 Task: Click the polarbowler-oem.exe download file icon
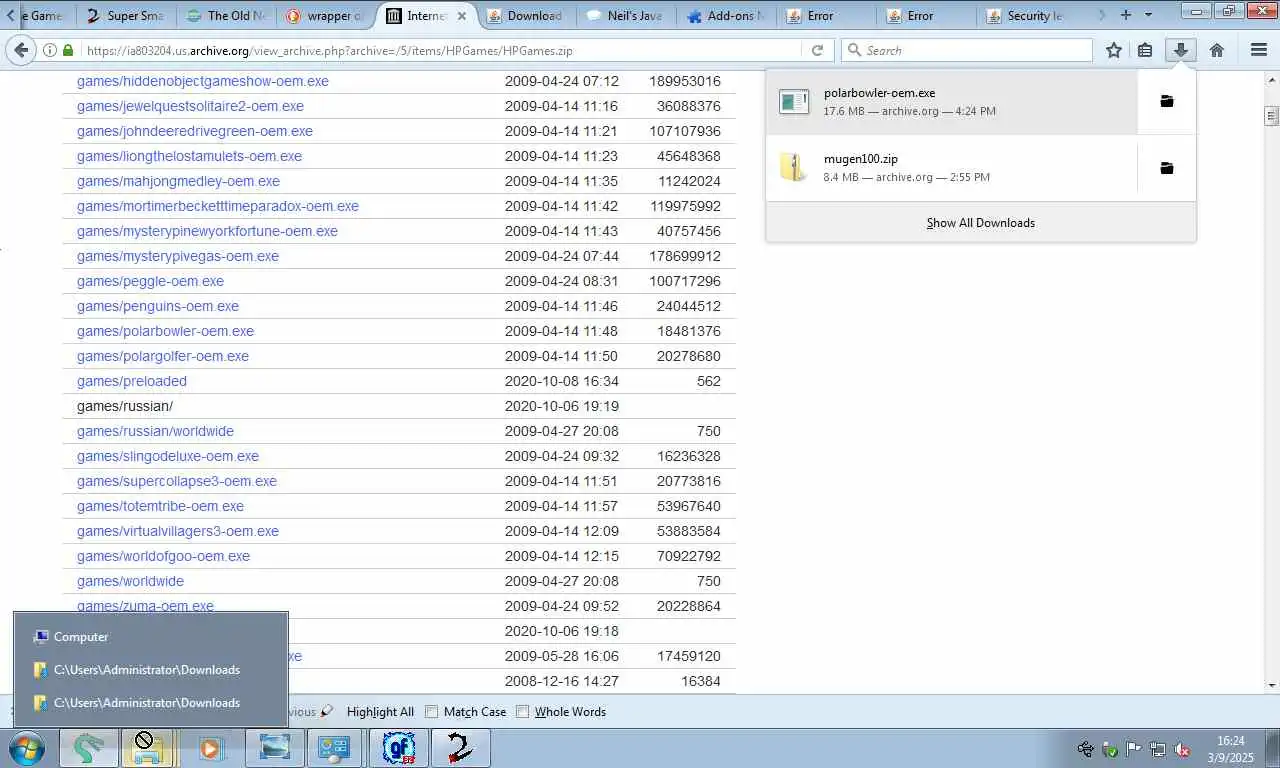[794, 101]
